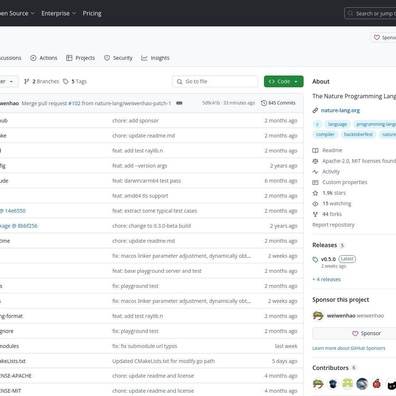Click the magnifier icon in Go to file
The height and width of the screenshot is (396, 396).
coord(179,81)
